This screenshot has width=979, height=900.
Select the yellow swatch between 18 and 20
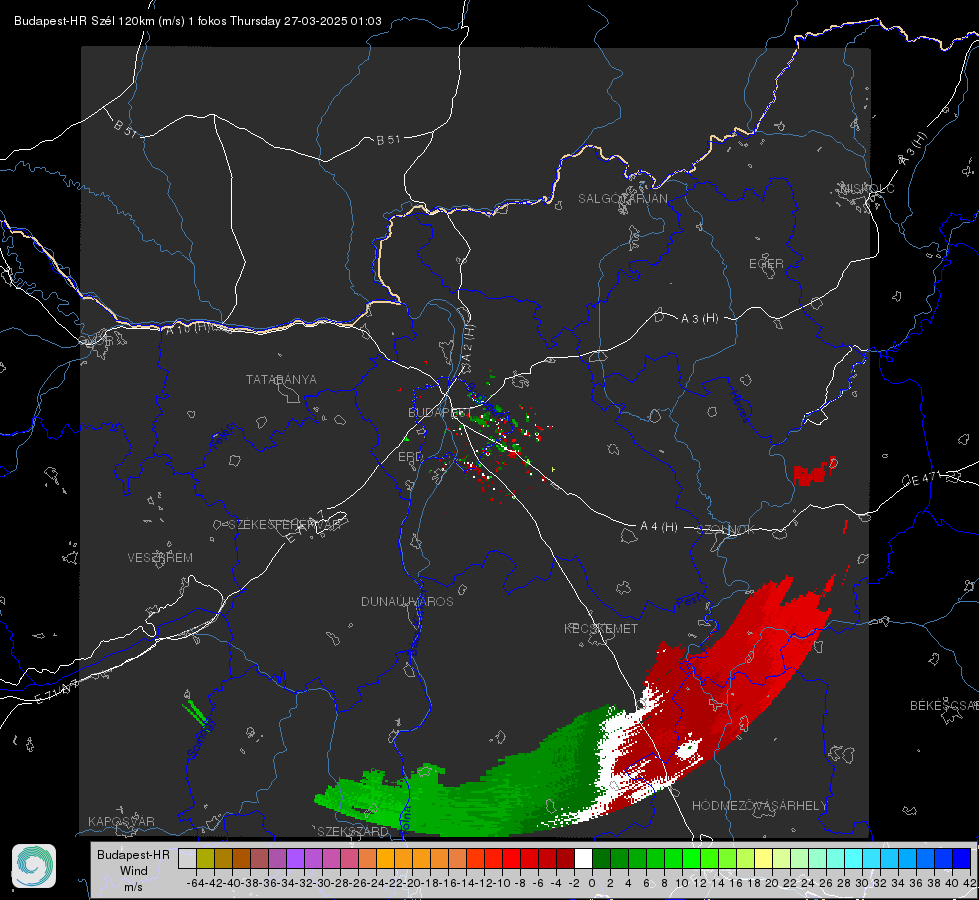click(x=764, y=858)
